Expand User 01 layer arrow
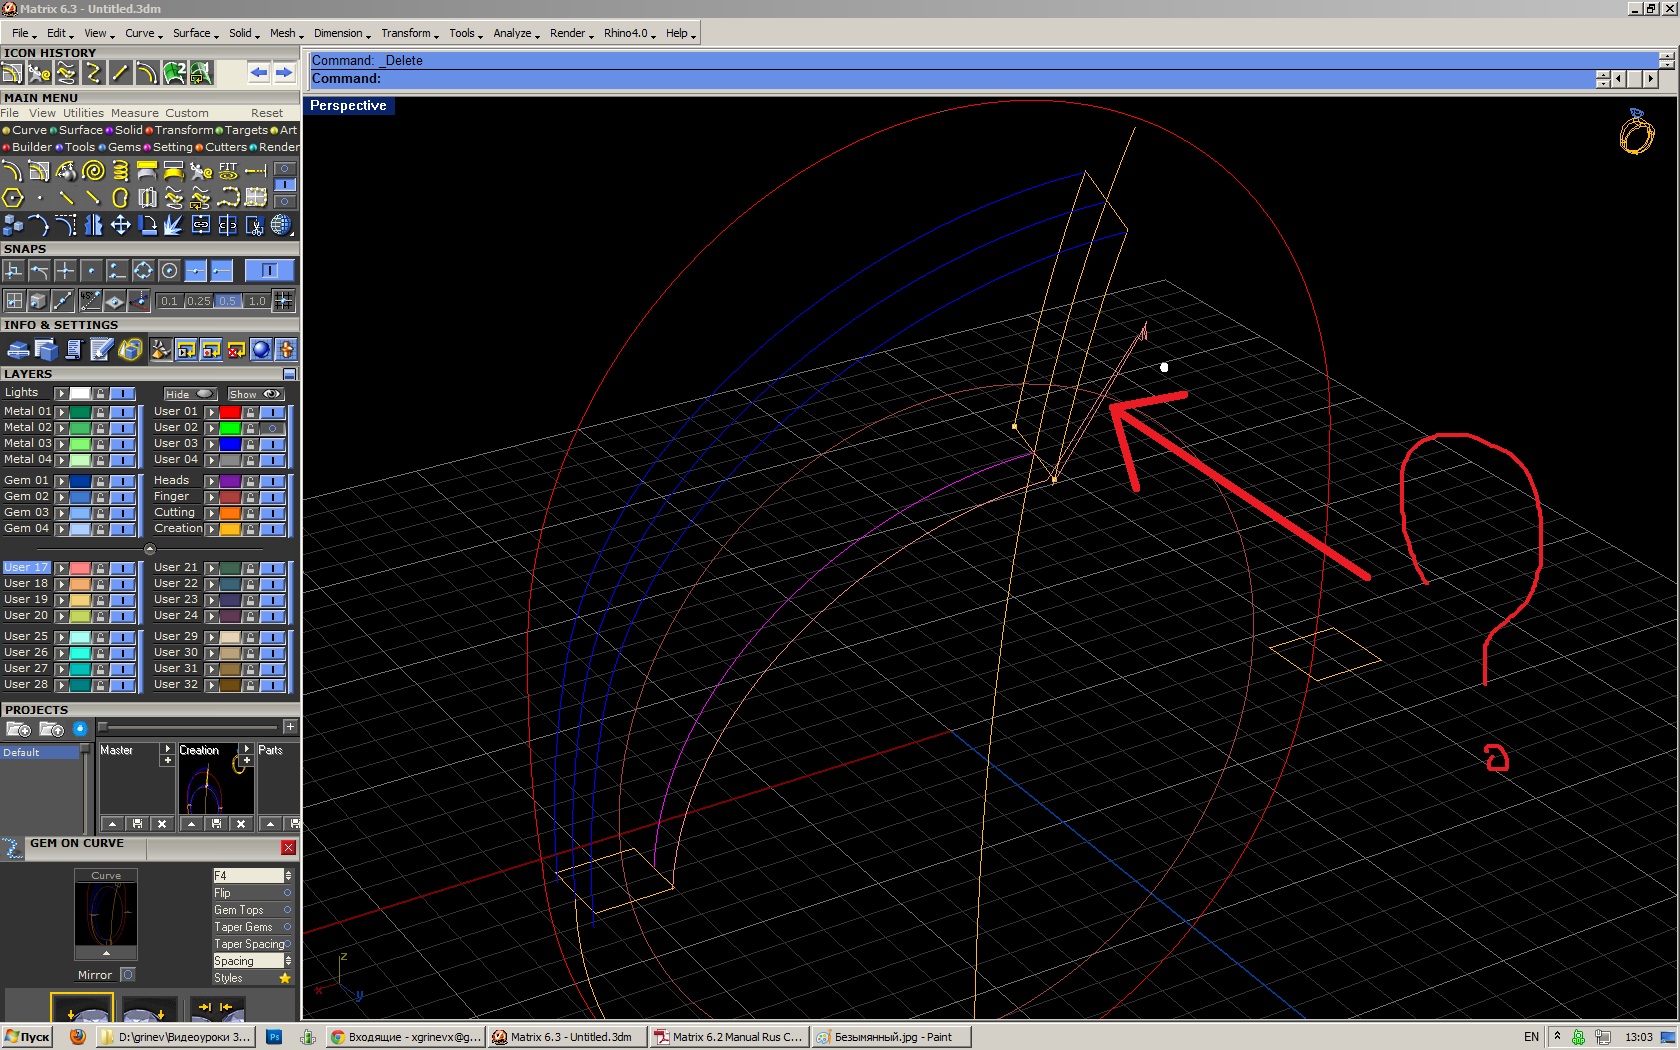This screenshot has width=1680, height=1050. tap(211, 412)
